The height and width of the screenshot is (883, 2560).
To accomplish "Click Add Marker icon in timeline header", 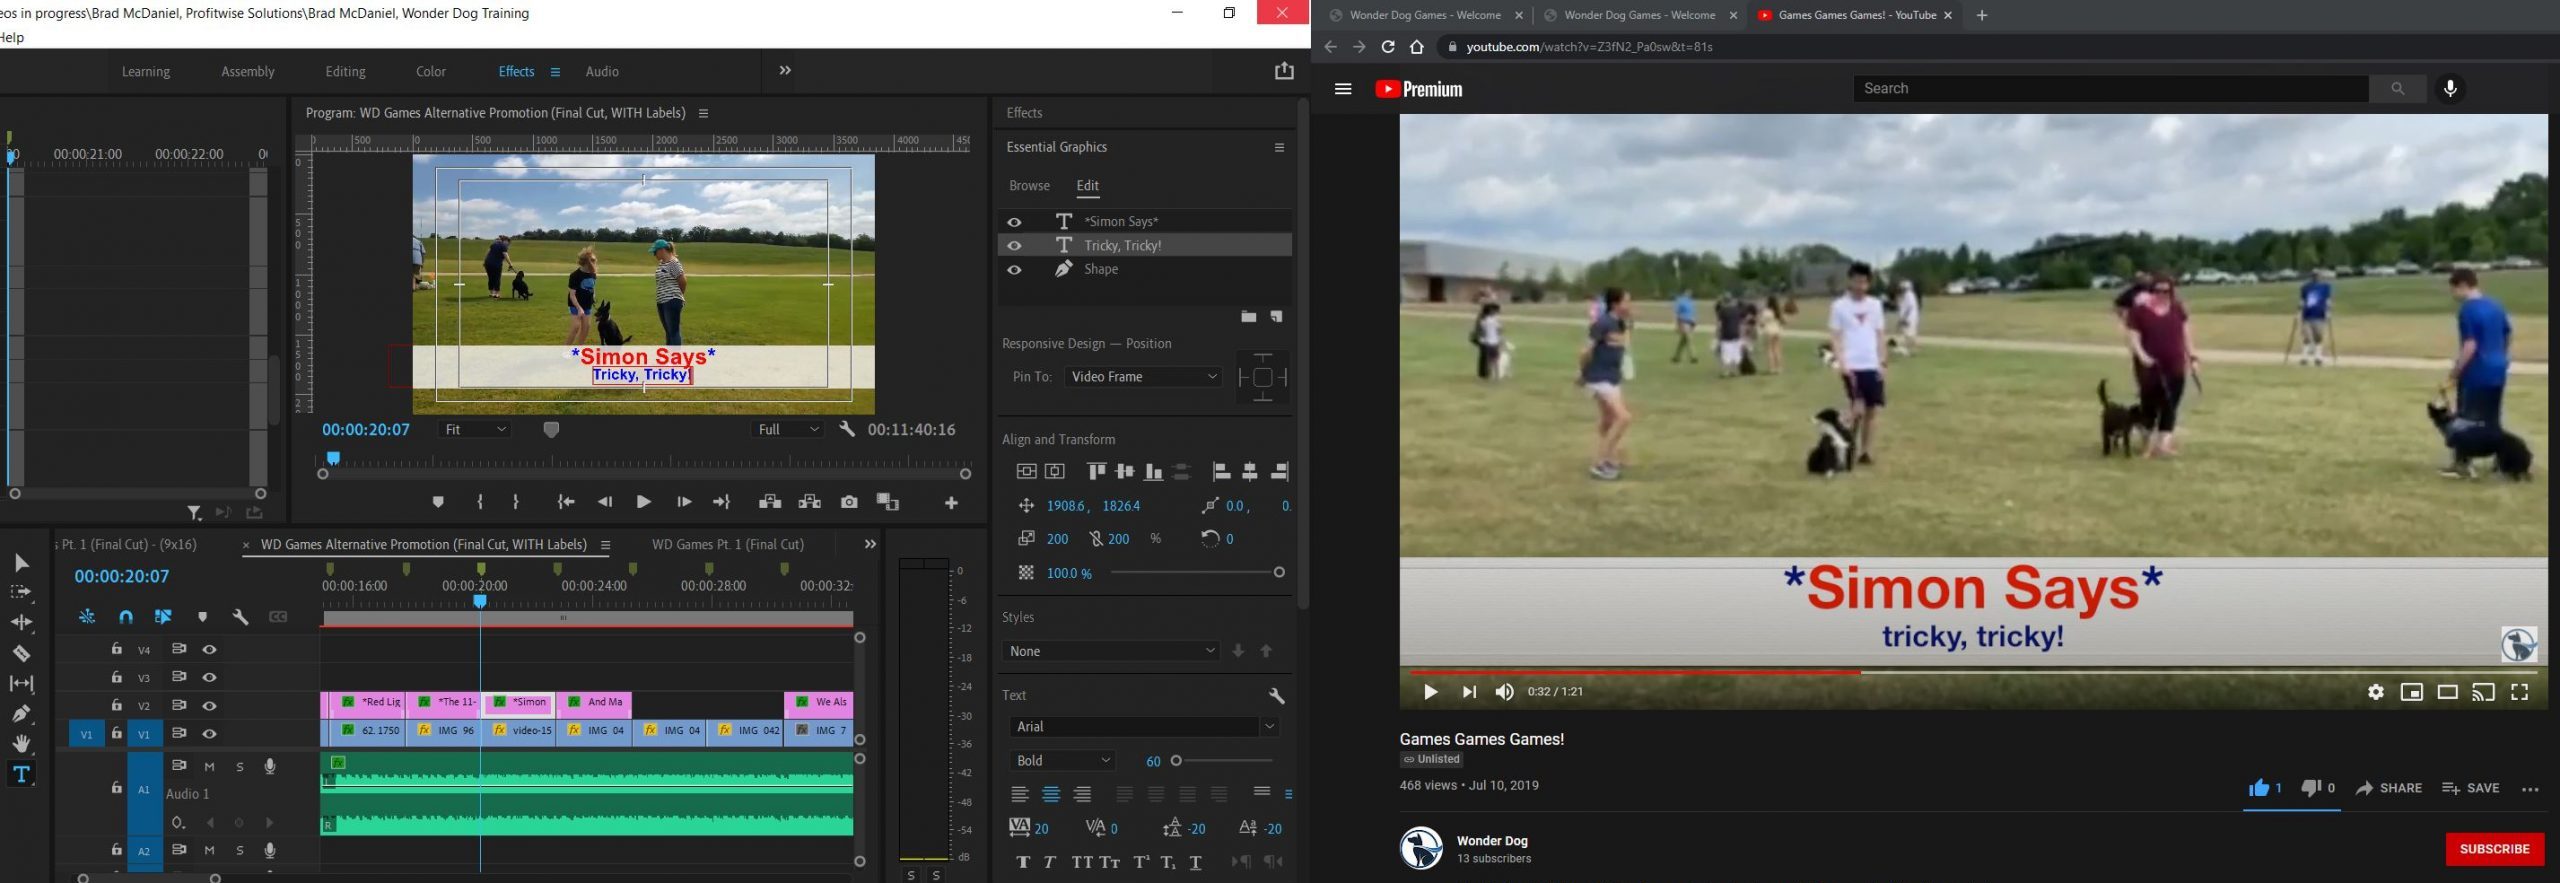I will point(202,617).
